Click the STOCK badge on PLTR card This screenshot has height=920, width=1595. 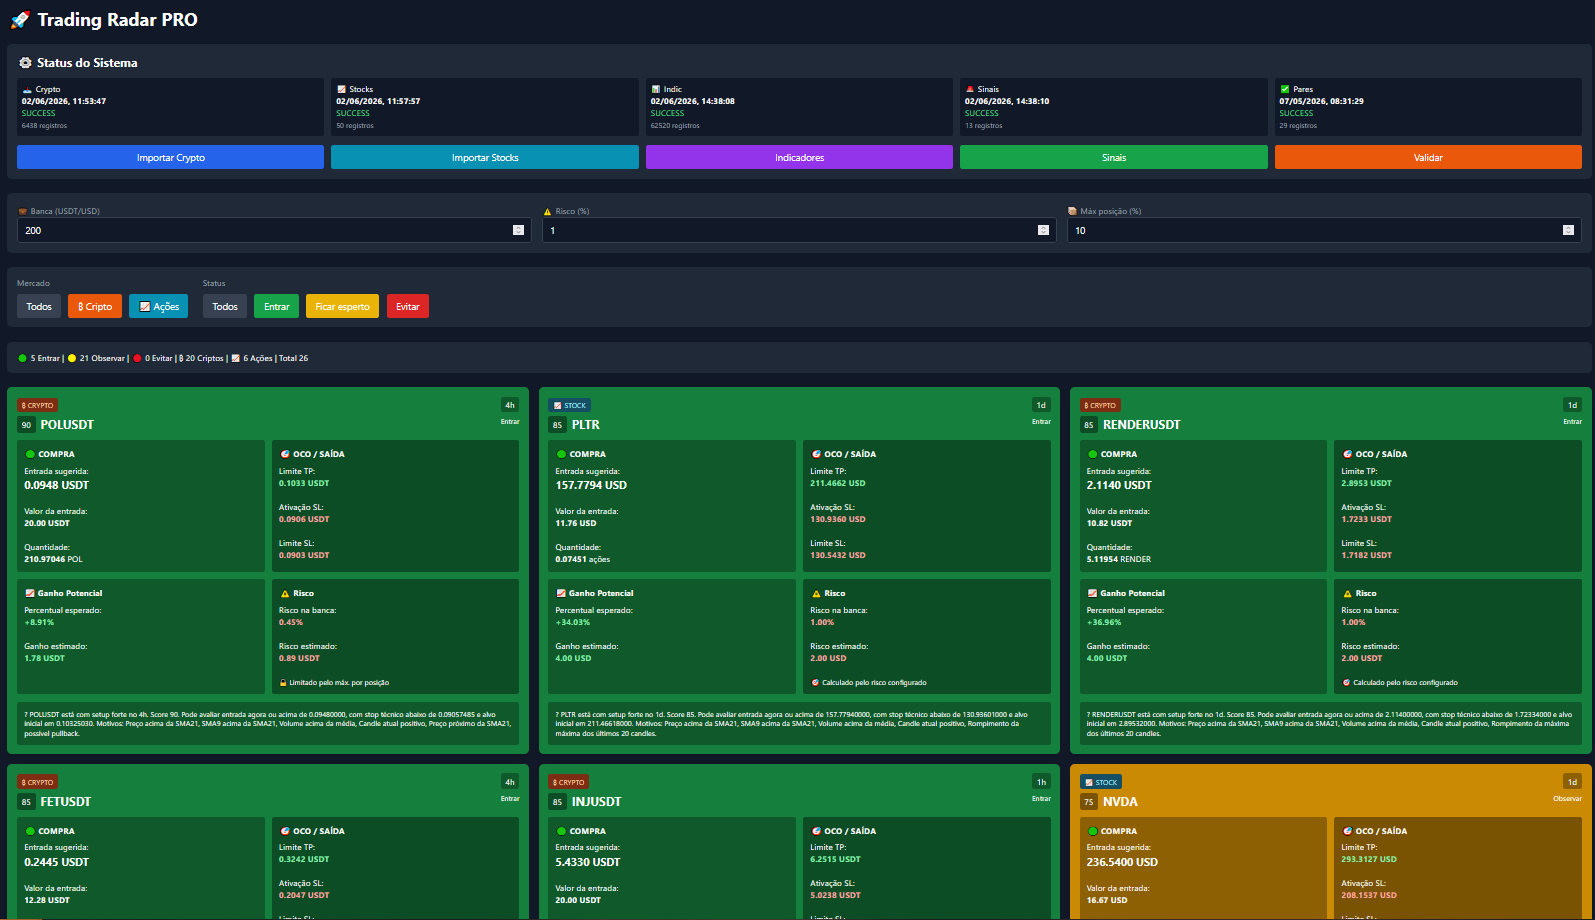click(570, 405)
